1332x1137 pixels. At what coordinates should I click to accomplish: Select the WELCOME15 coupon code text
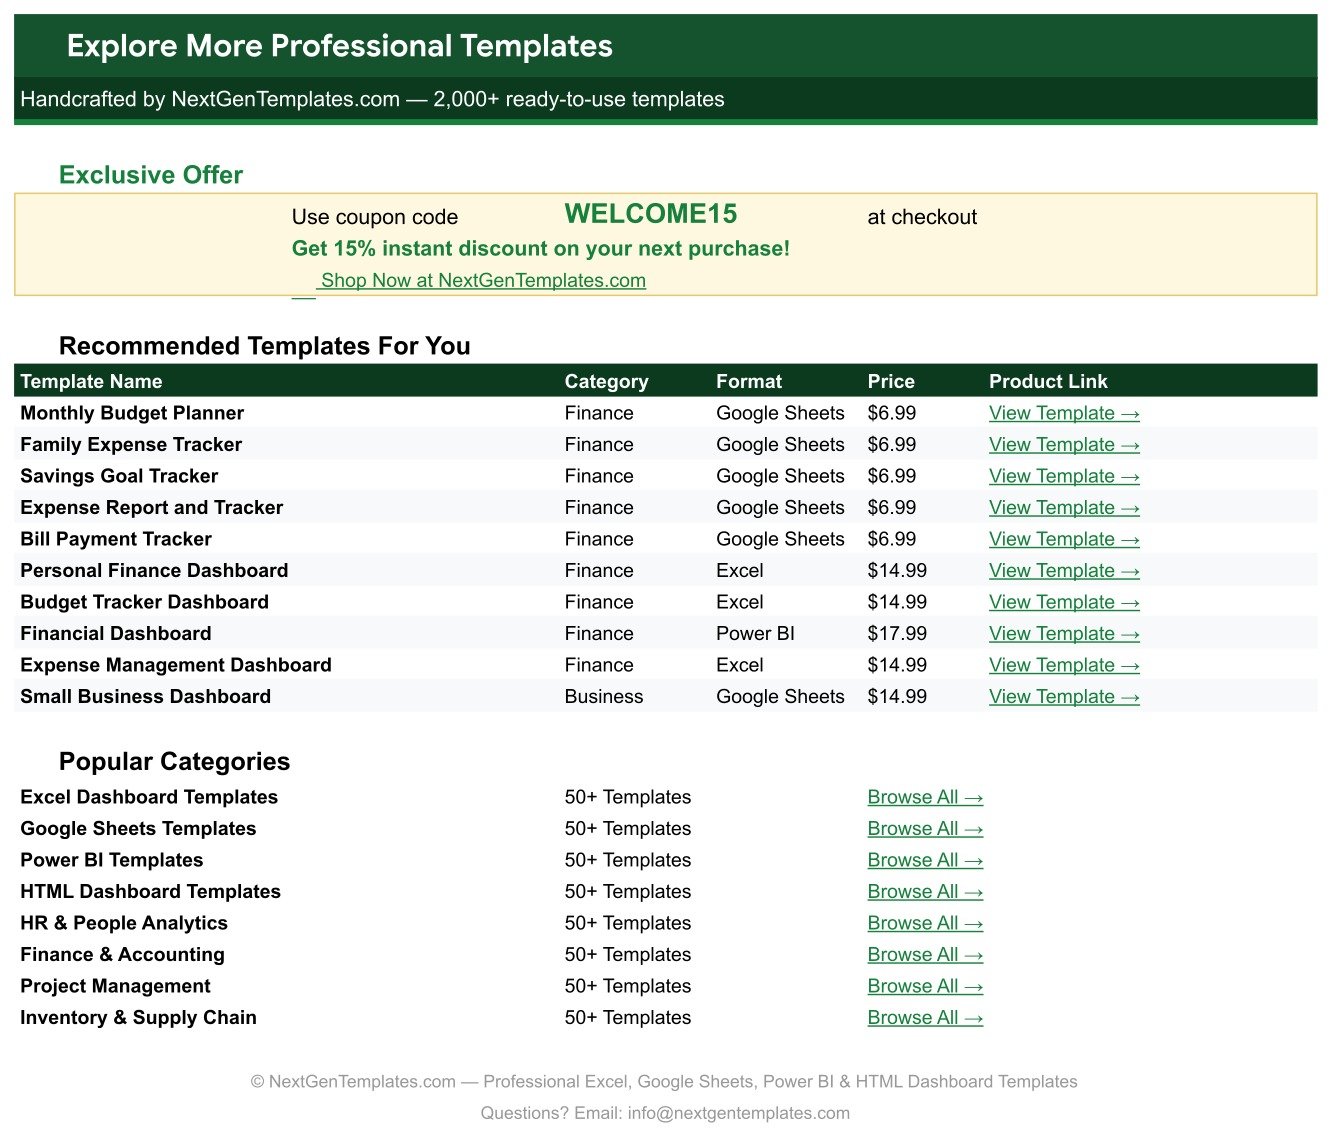651,214
